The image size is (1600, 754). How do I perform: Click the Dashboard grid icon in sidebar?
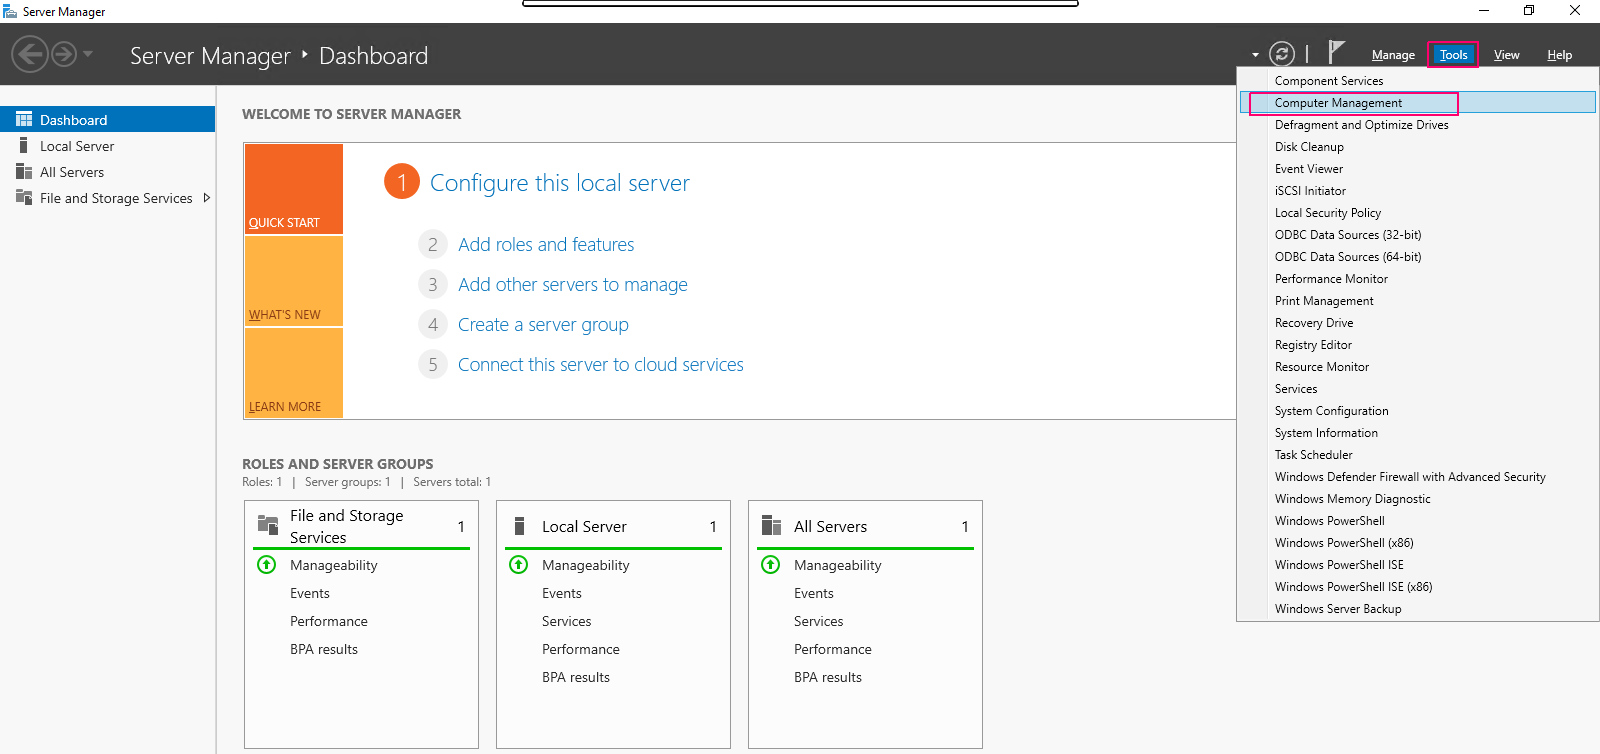(x=24, y=119)
